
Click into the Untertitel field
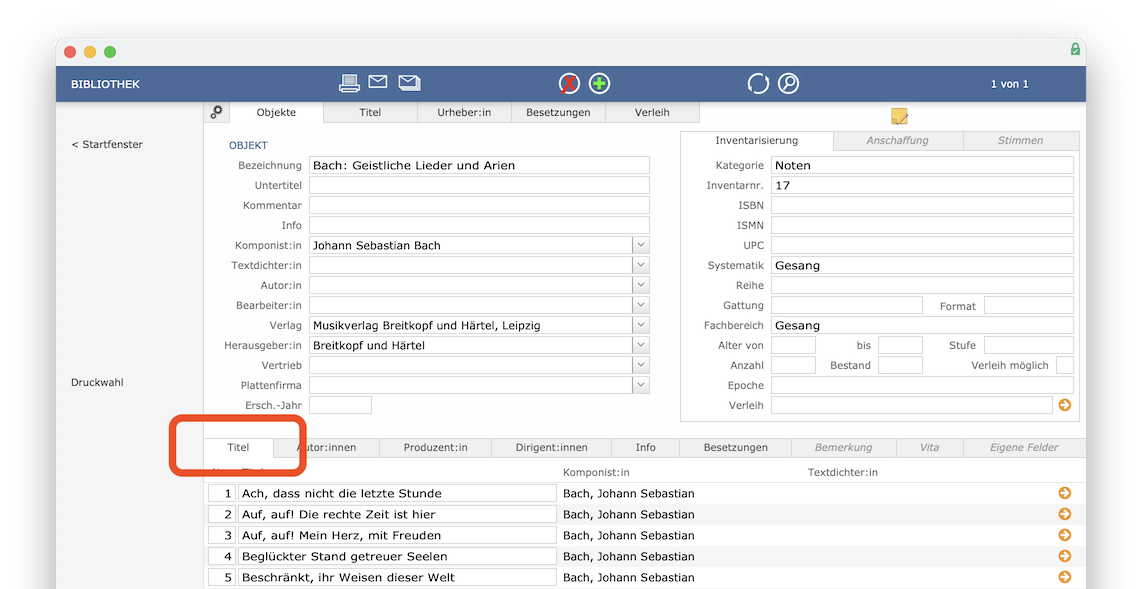click(479, 185)
